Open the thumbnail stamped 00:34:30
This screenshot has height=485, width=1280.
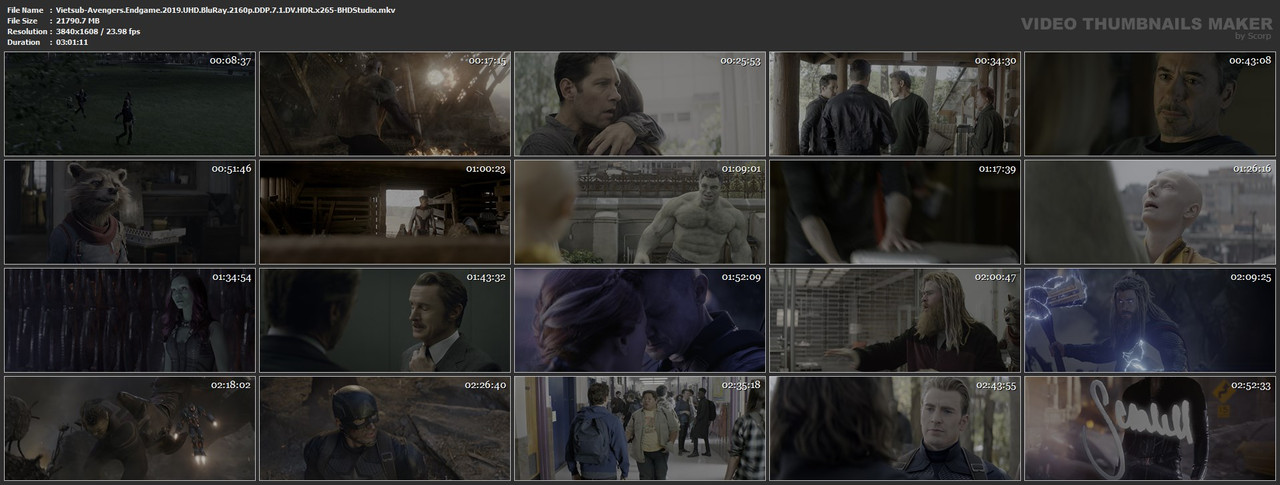(x=895, y=103)
